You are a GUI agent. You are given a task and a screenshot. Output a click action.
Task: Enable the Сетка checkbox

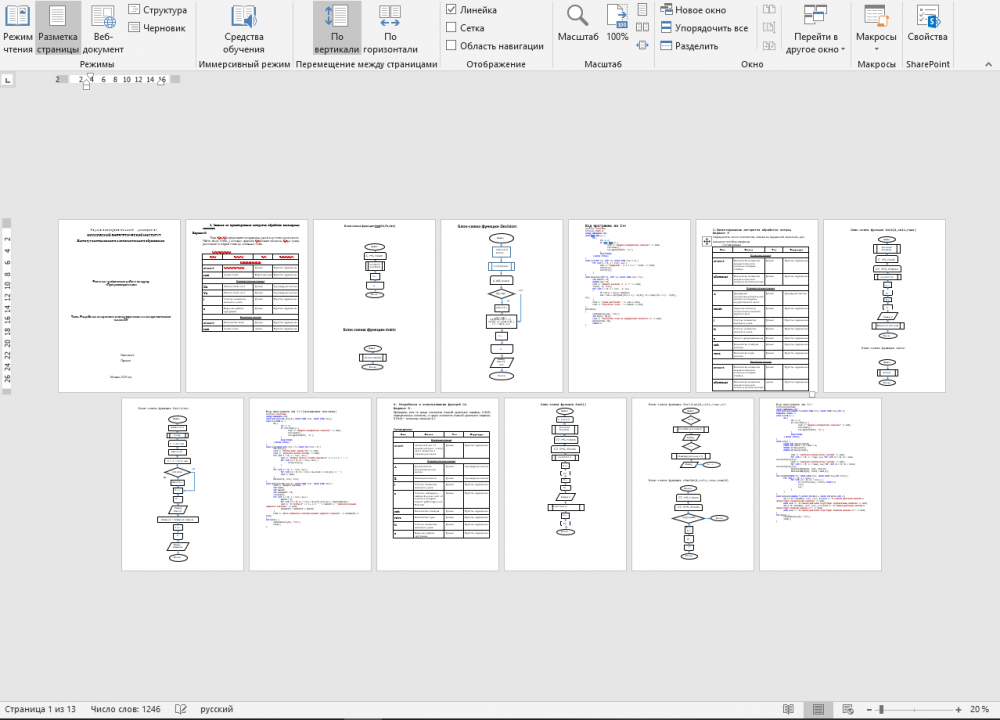point(452,28)
